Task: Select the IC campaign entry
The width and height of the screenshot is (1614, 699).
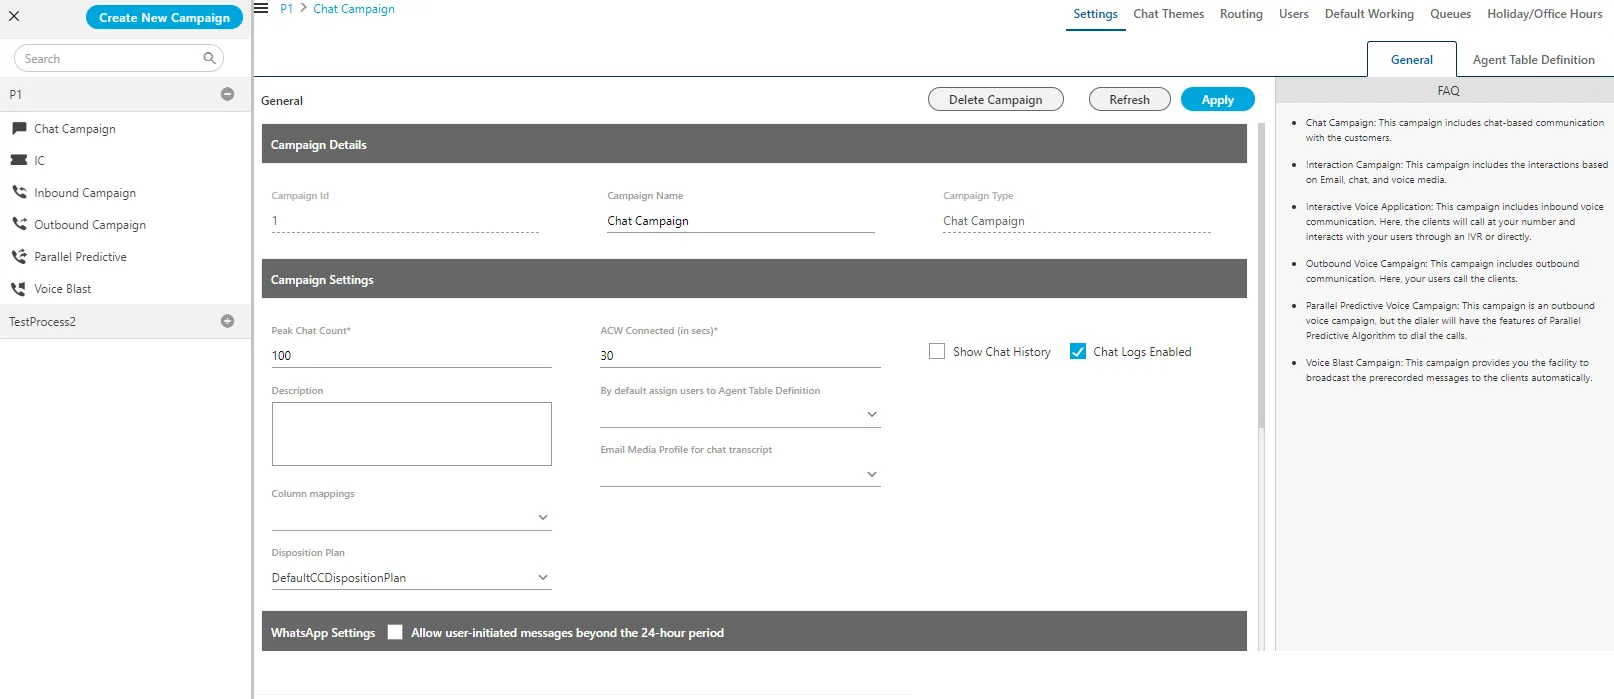Action: pos(39,161)
